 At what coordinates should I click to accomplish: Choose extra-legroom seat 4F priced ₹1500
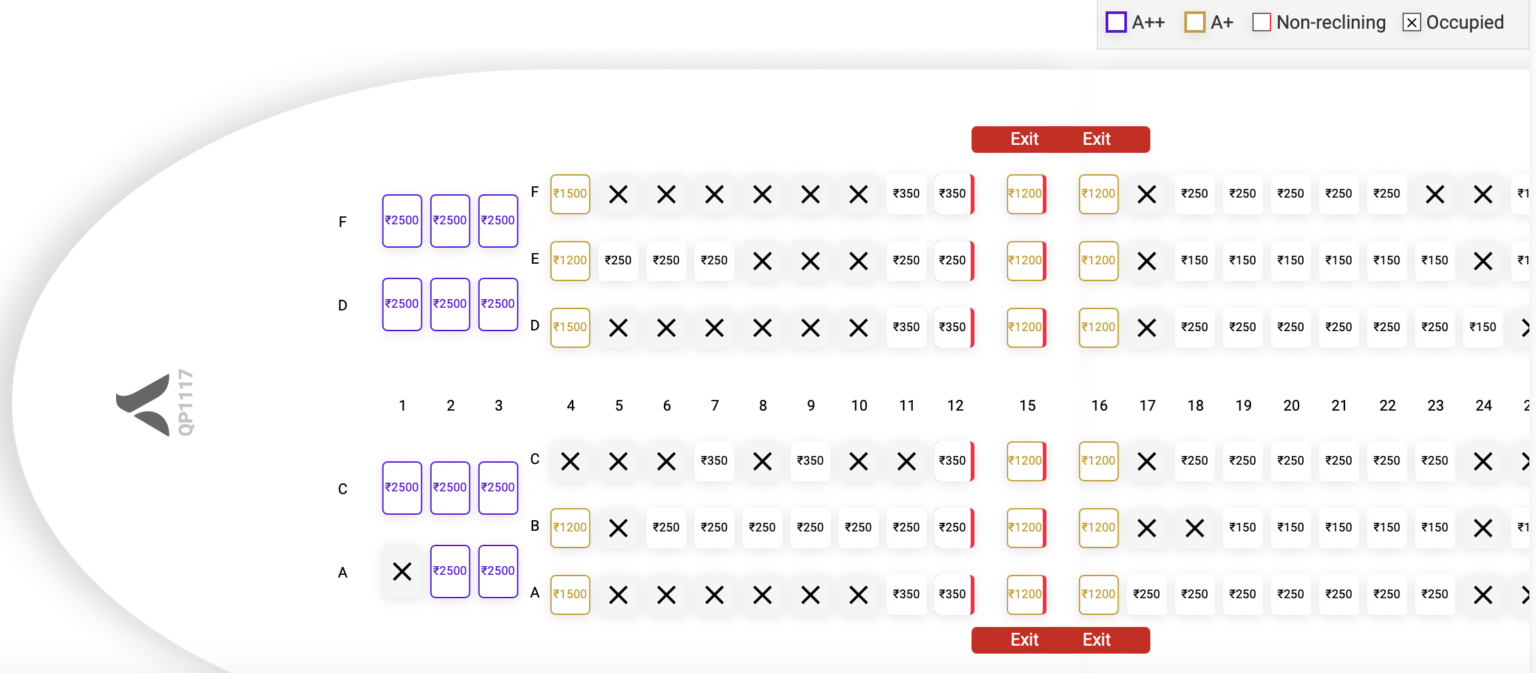pyautogui.click(x=570, y=194)
